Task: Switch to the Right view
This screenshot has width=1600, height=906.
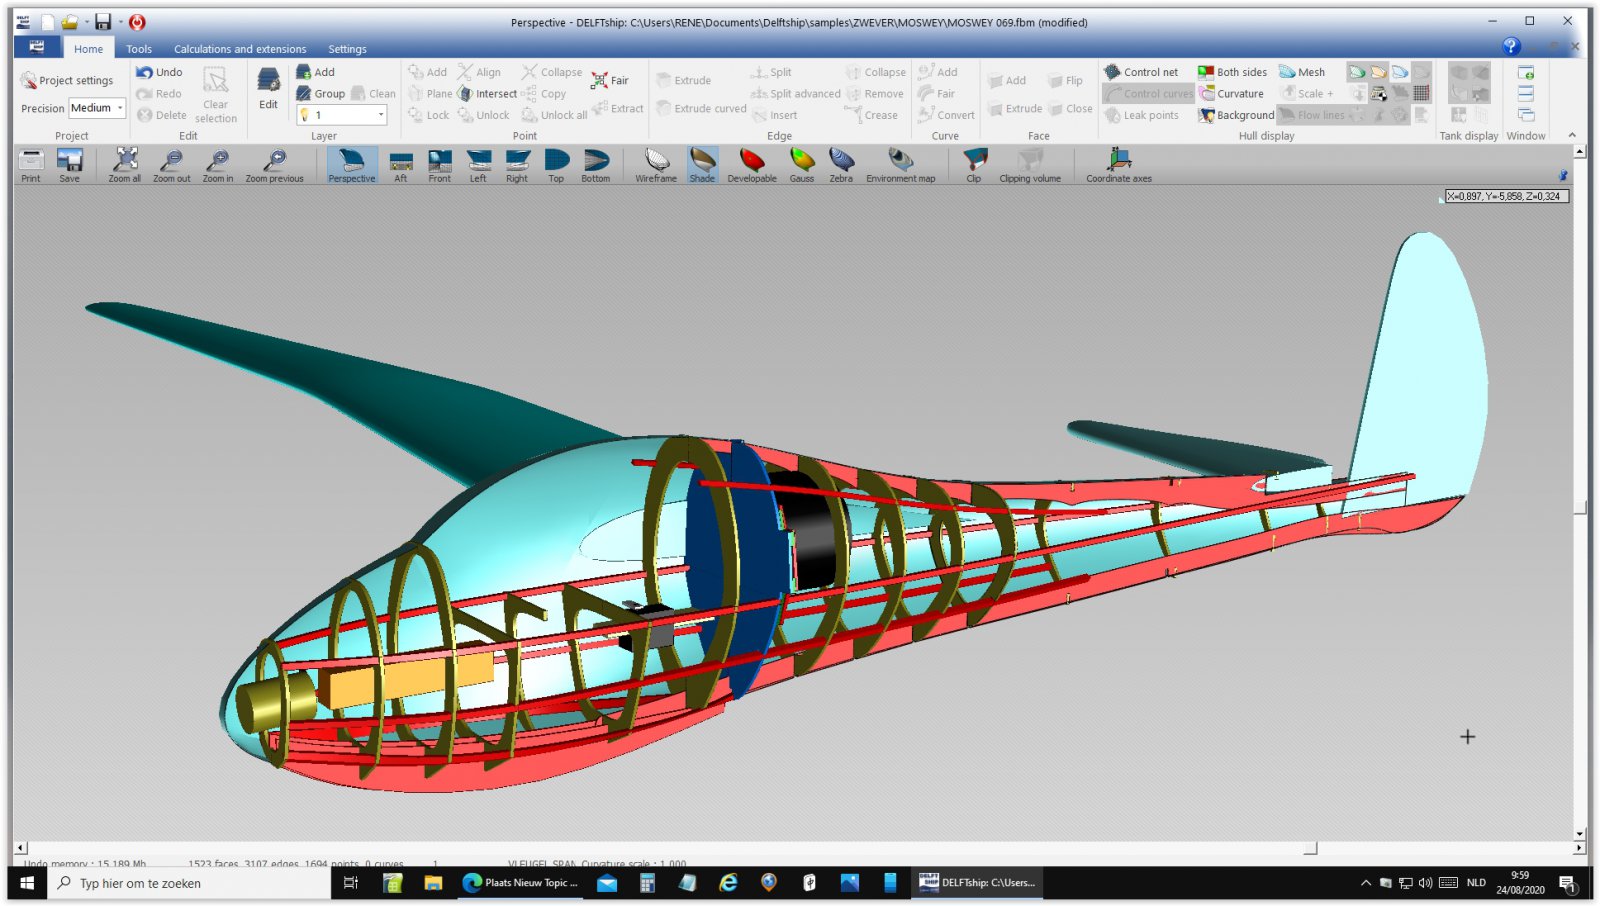Action: 517,165
